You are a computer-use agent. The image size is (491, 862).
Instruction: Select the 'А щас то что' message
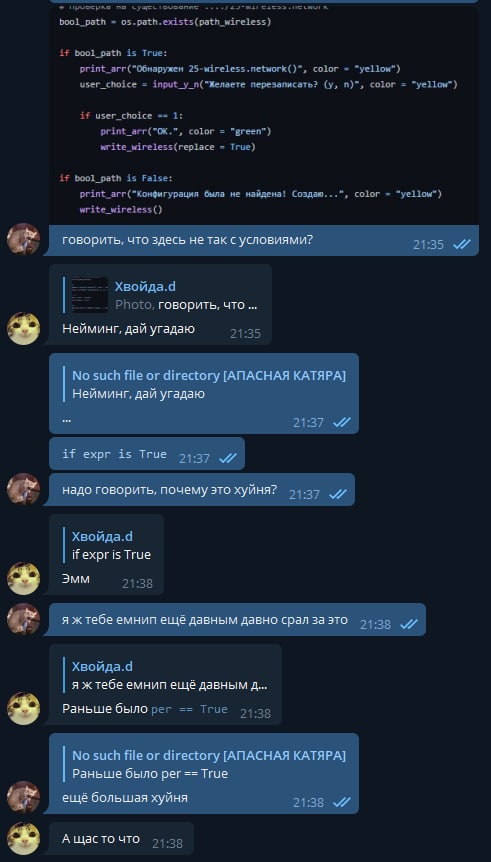point(122,839)
